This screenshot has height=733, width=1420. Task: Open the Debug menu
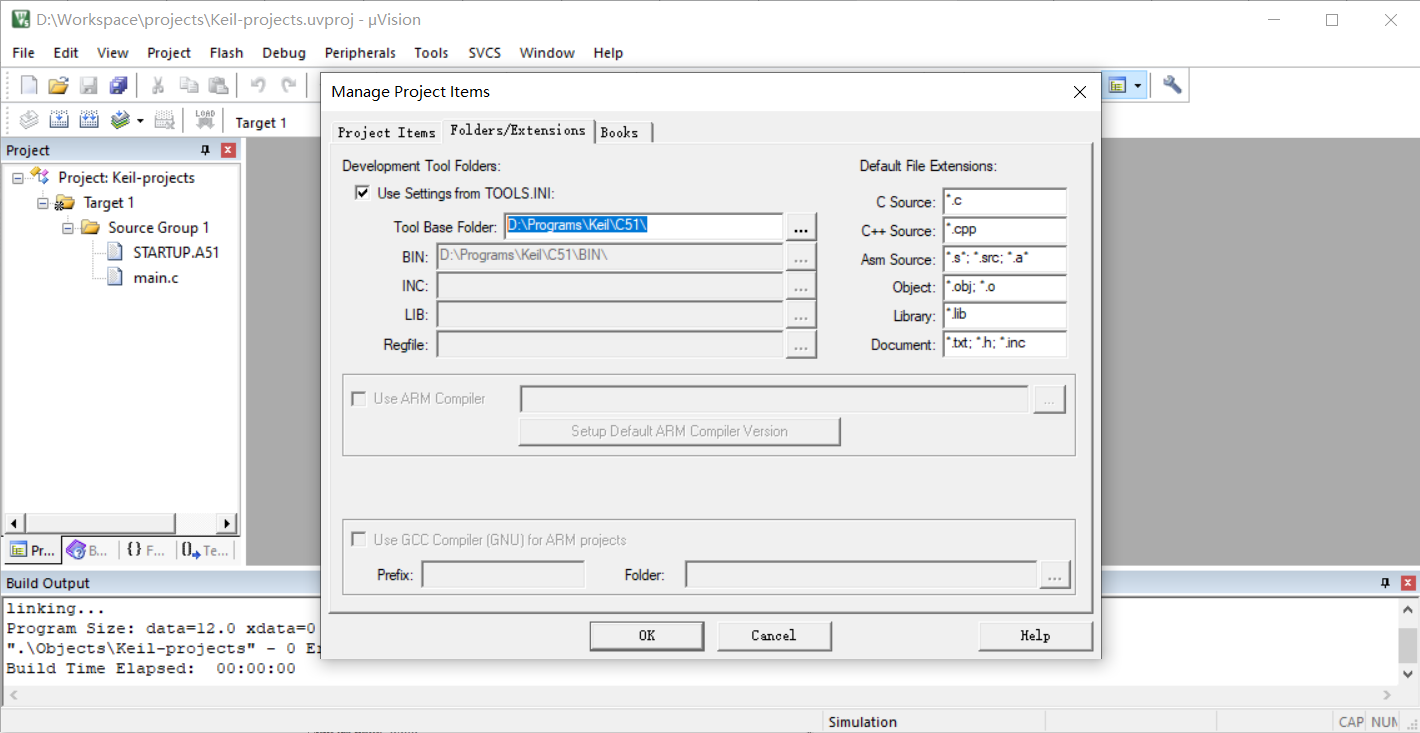(x=284, y=53)
